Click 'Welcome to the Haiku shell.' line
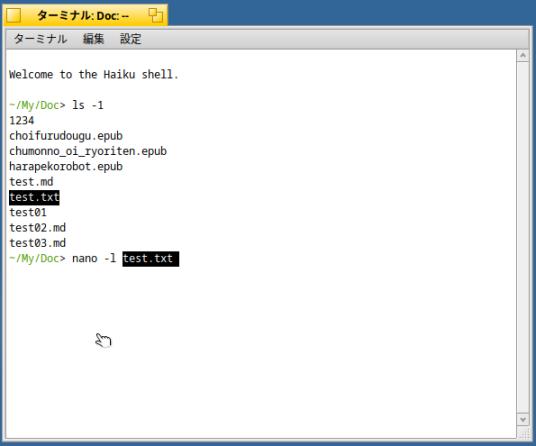 [x=94, y=75]
